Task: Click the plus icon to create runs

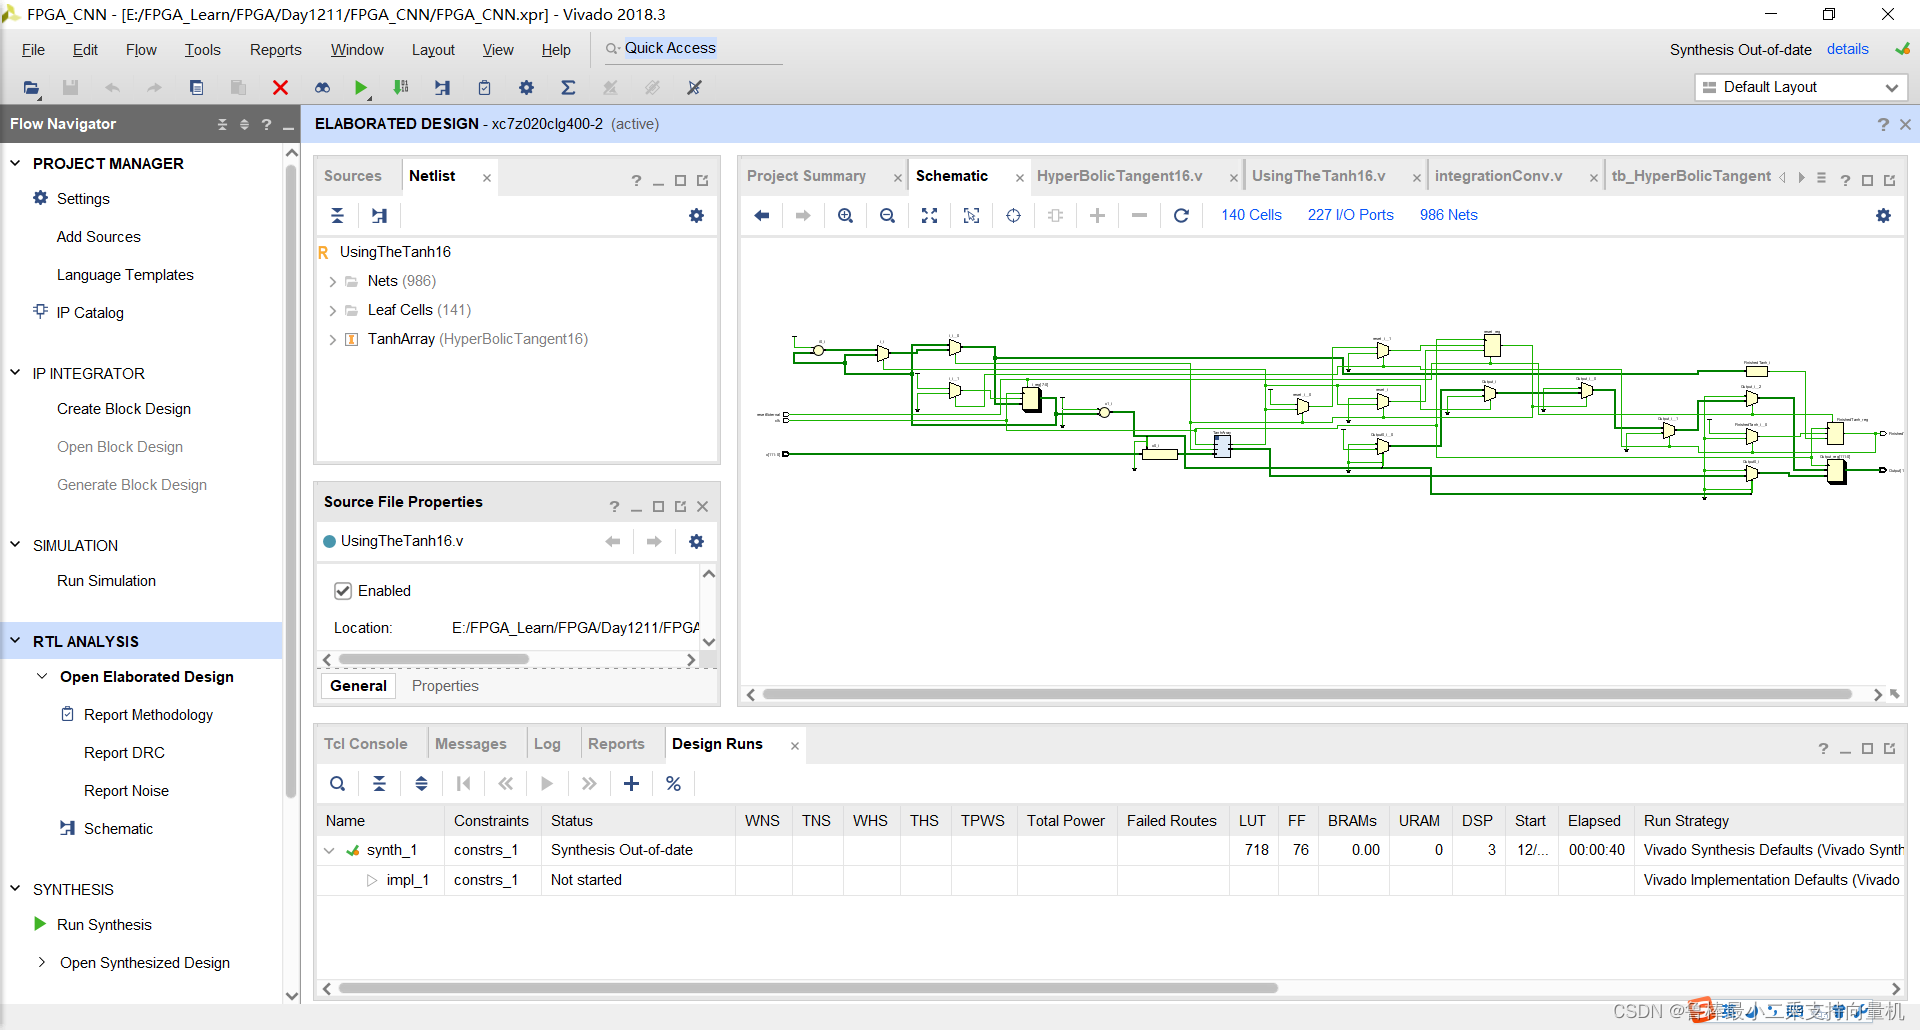Action: (x=631, y=784)
